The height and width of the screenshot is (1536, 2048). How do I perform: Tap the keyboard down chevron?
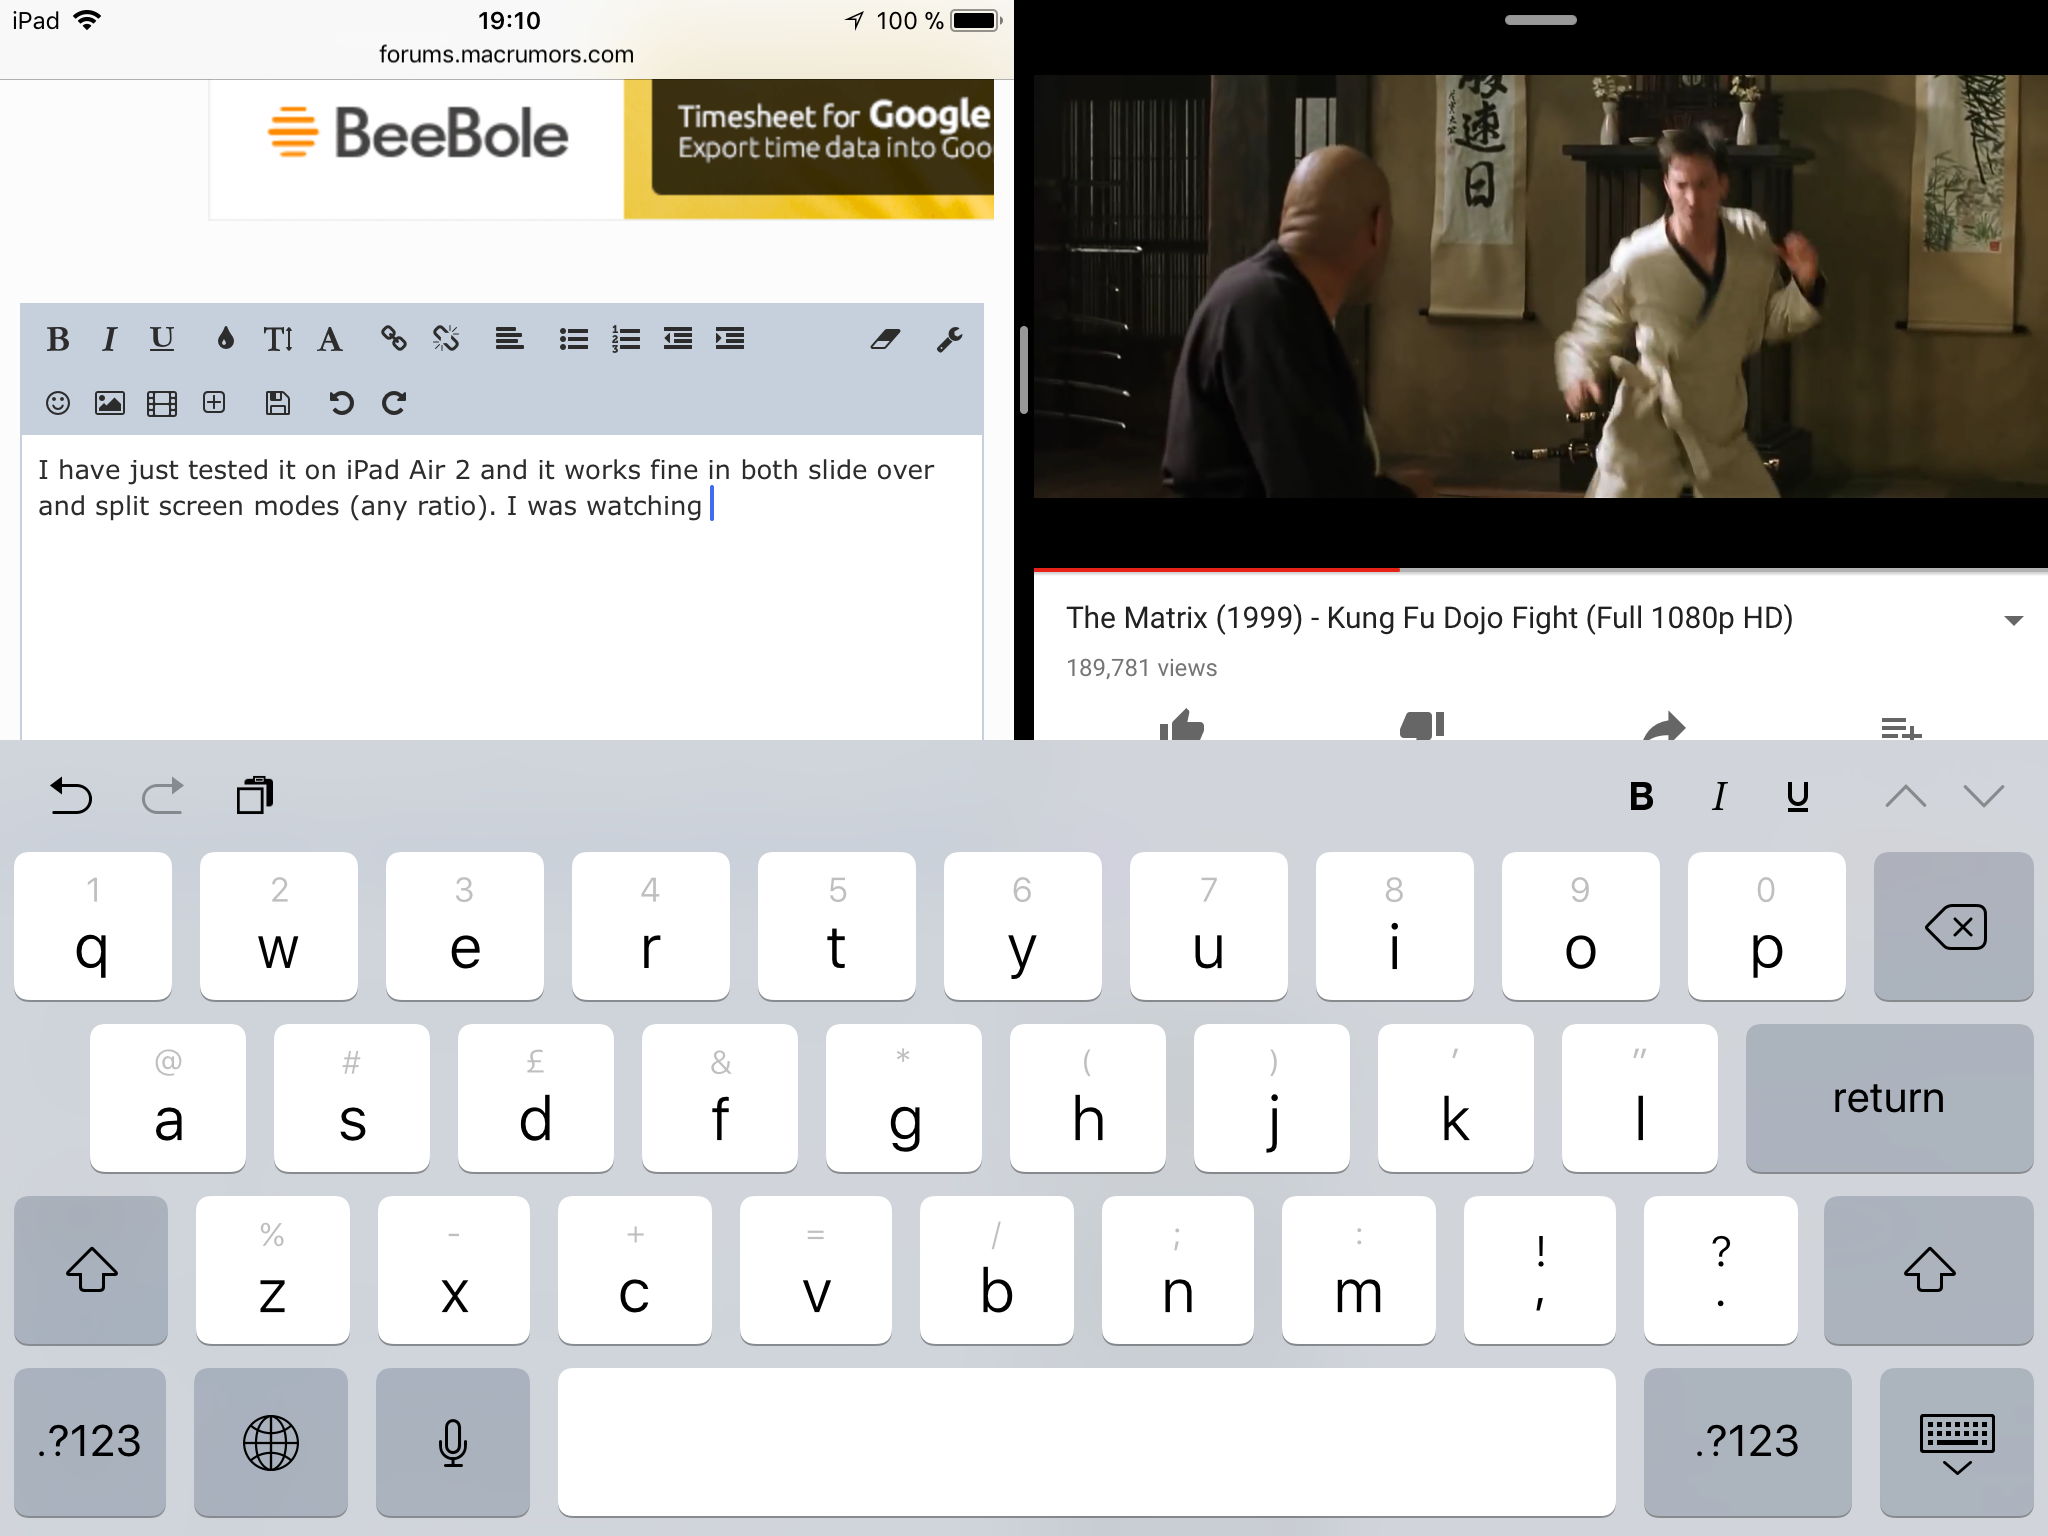(x=1984, y=796)
